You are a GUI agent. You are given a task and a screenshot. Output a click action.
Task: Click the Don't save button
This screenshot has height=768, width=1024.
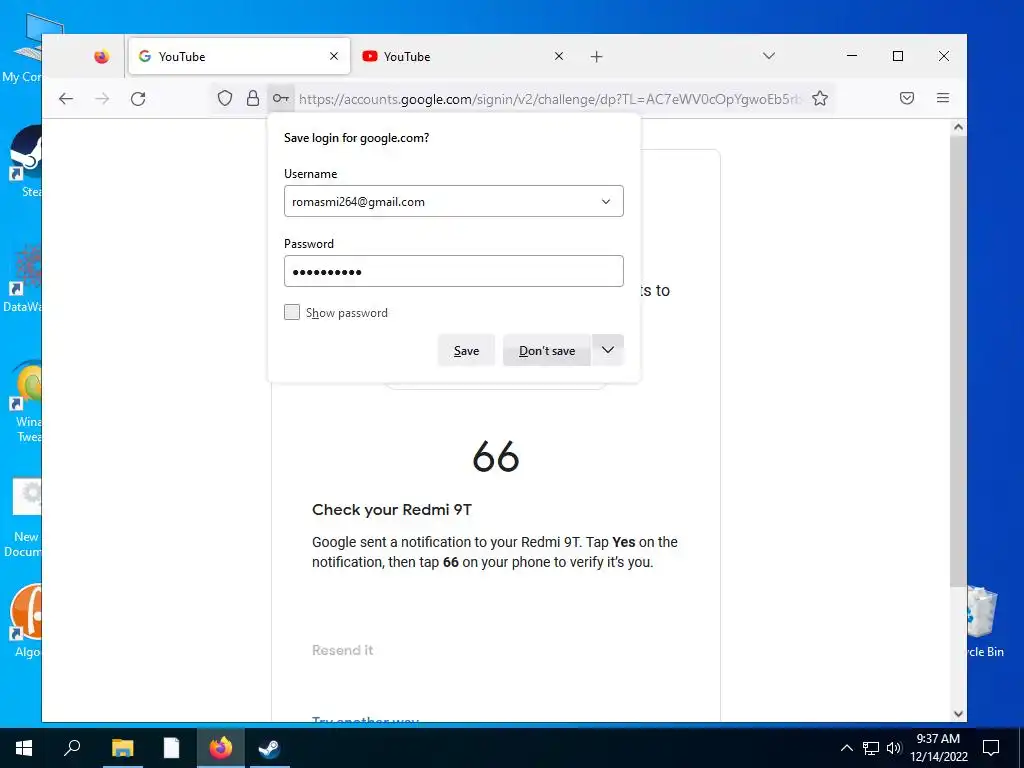[547, 351]
